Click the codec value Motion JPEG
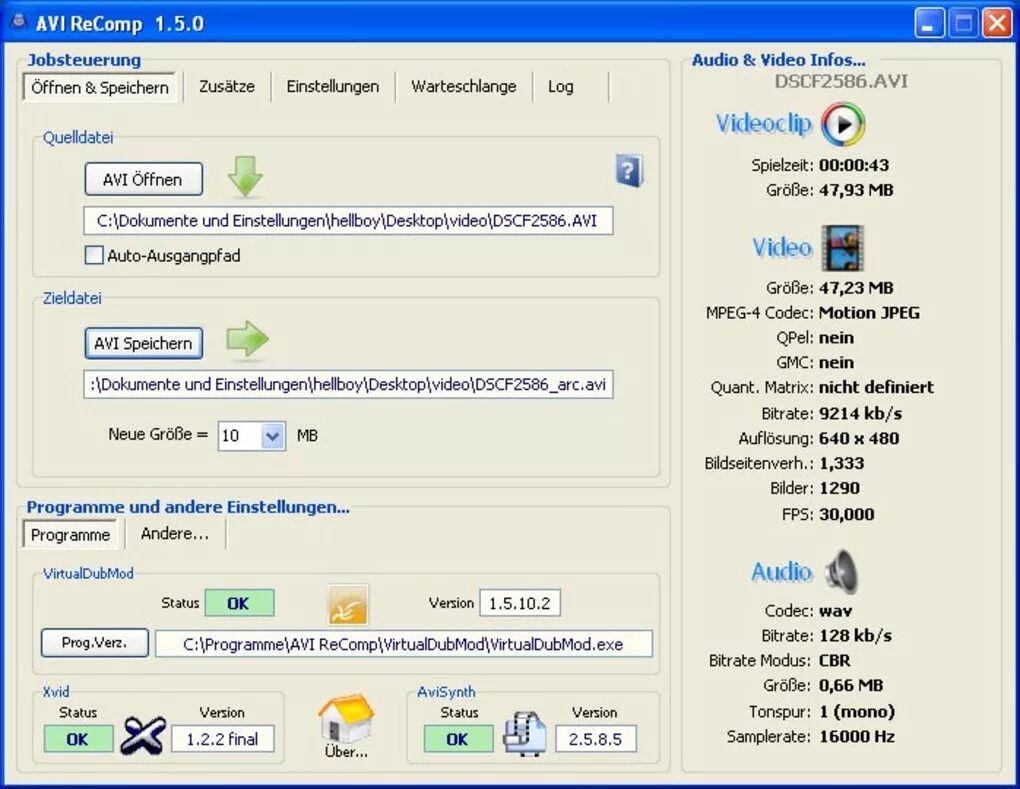The image size is (1020, 789). pyautogui.click(x=869, y=313)
